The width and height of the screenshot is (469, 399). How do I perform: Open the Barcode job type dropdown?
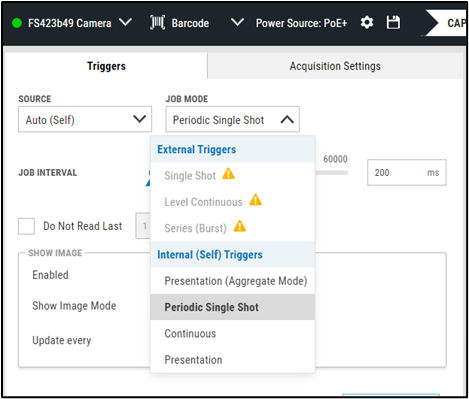click(237, 22)
